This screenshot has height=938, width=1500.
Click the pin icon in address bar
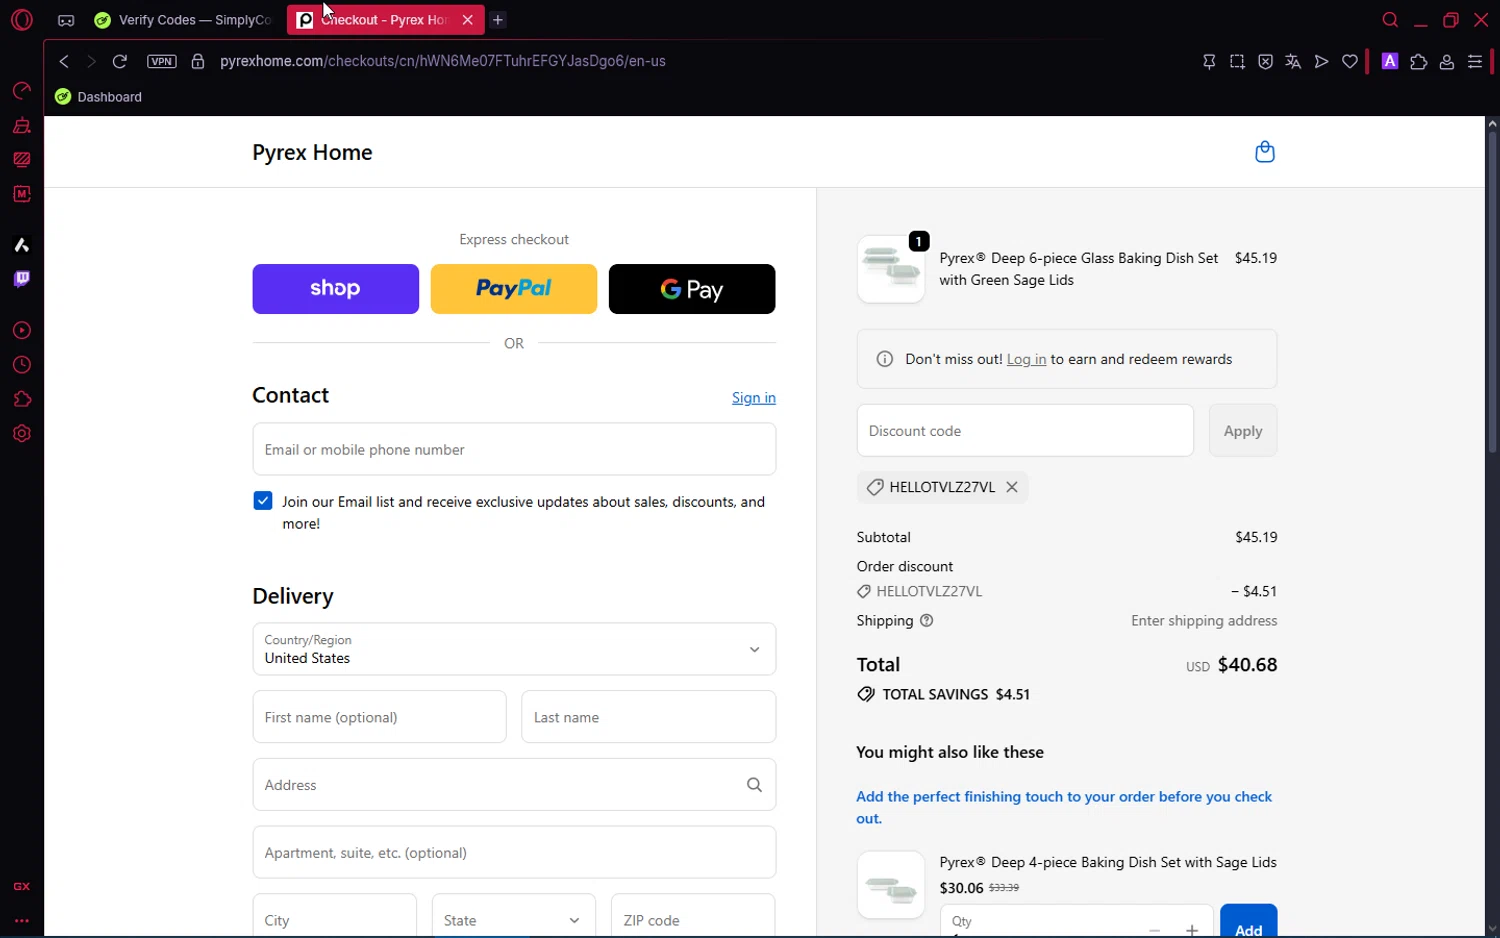tap(1209, 62)
